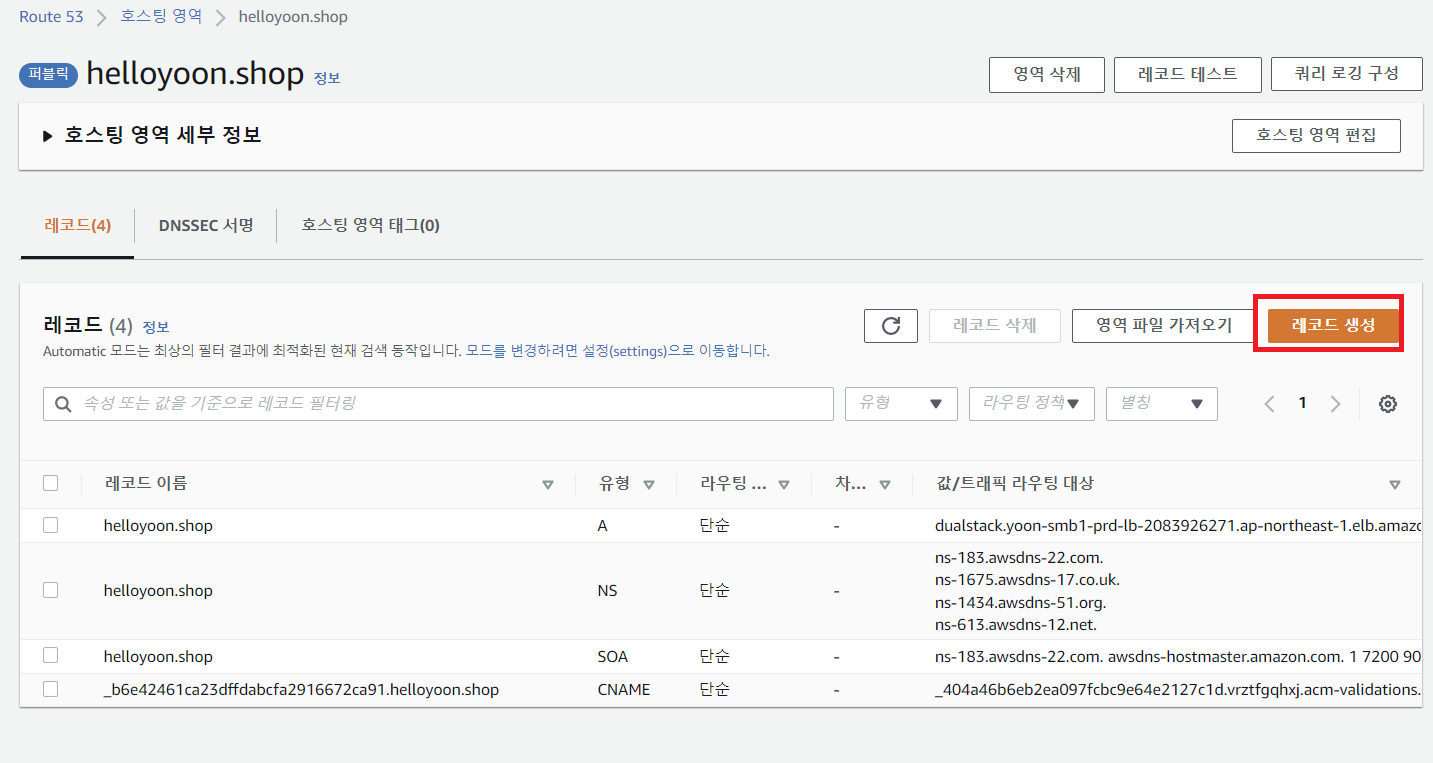Click the 쿼리 로깅 구성 button
Viewport: 1433px width, 763px height.
(x=1347, y=75)
